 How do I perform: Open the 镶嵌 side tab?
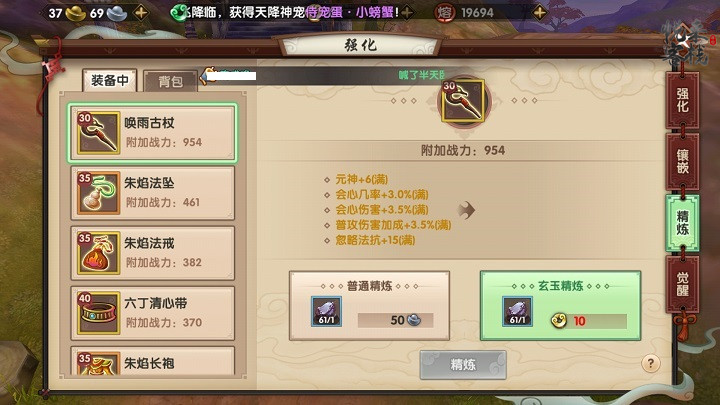[x=682, y=161]
